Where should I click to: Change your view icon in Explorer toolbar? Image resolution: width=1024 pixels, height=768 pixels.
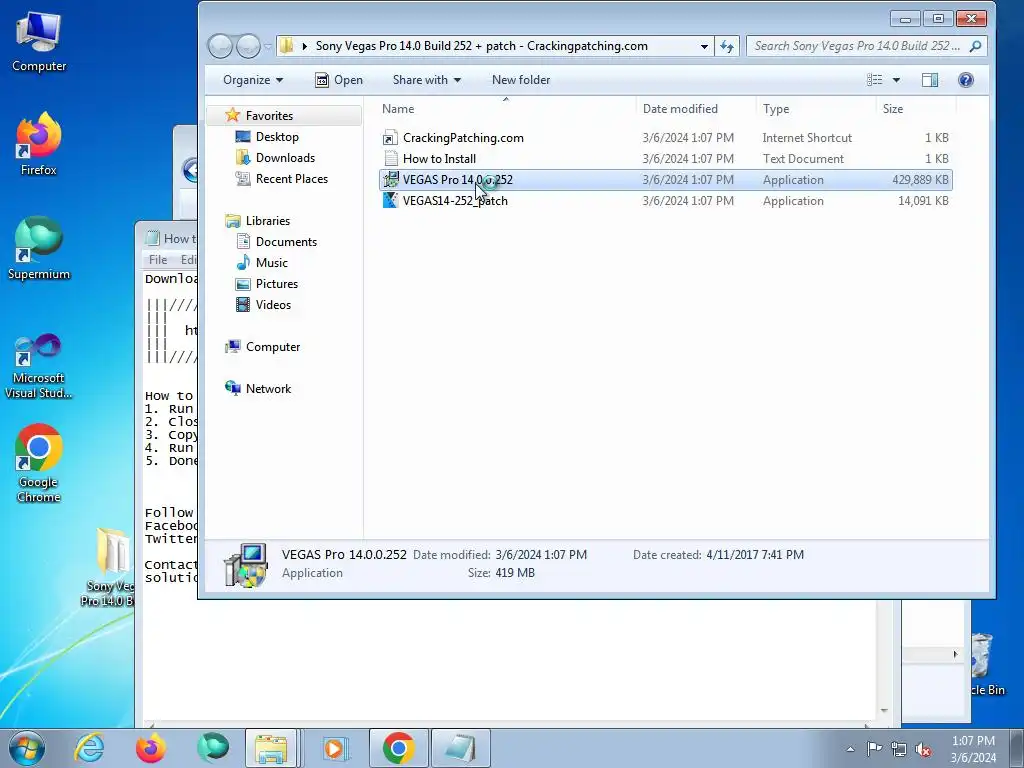point(874,80)
